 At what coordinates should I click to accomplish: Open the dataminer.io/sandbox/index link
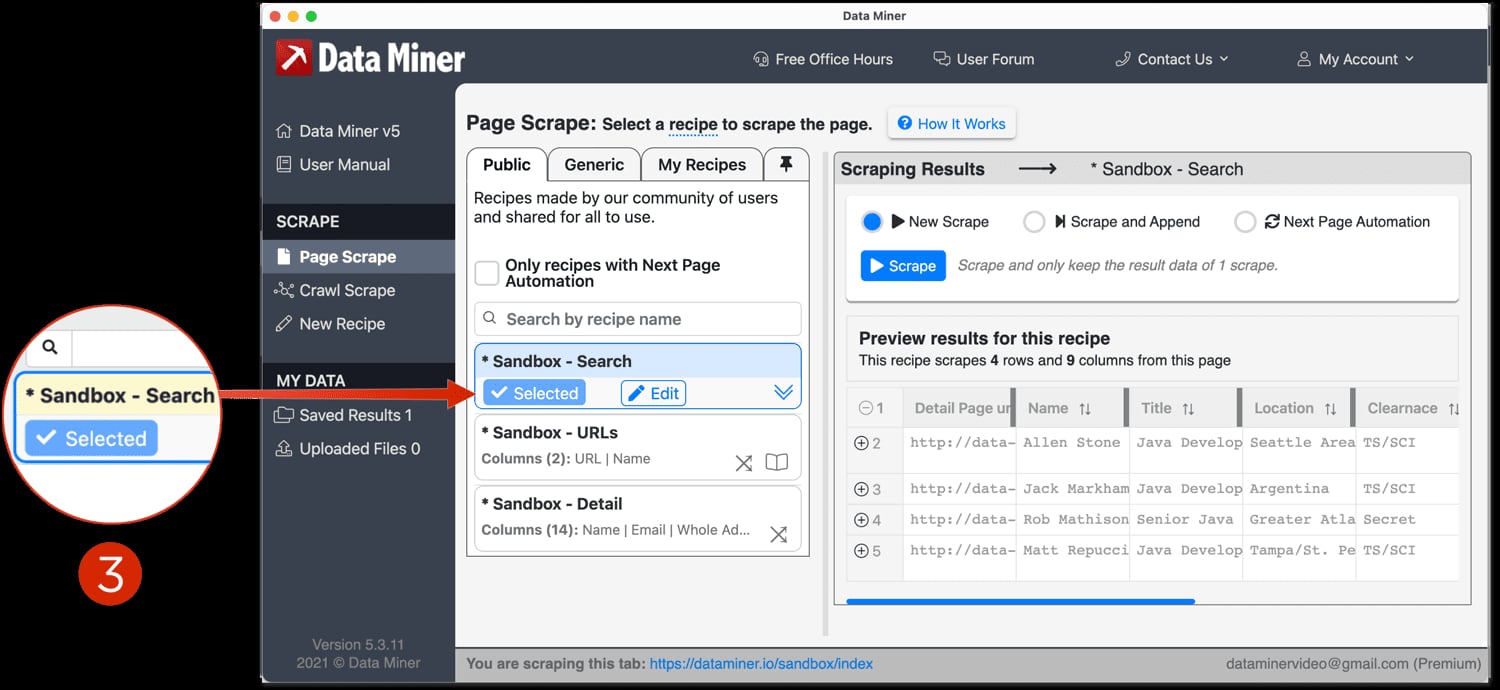coord(761,664)
